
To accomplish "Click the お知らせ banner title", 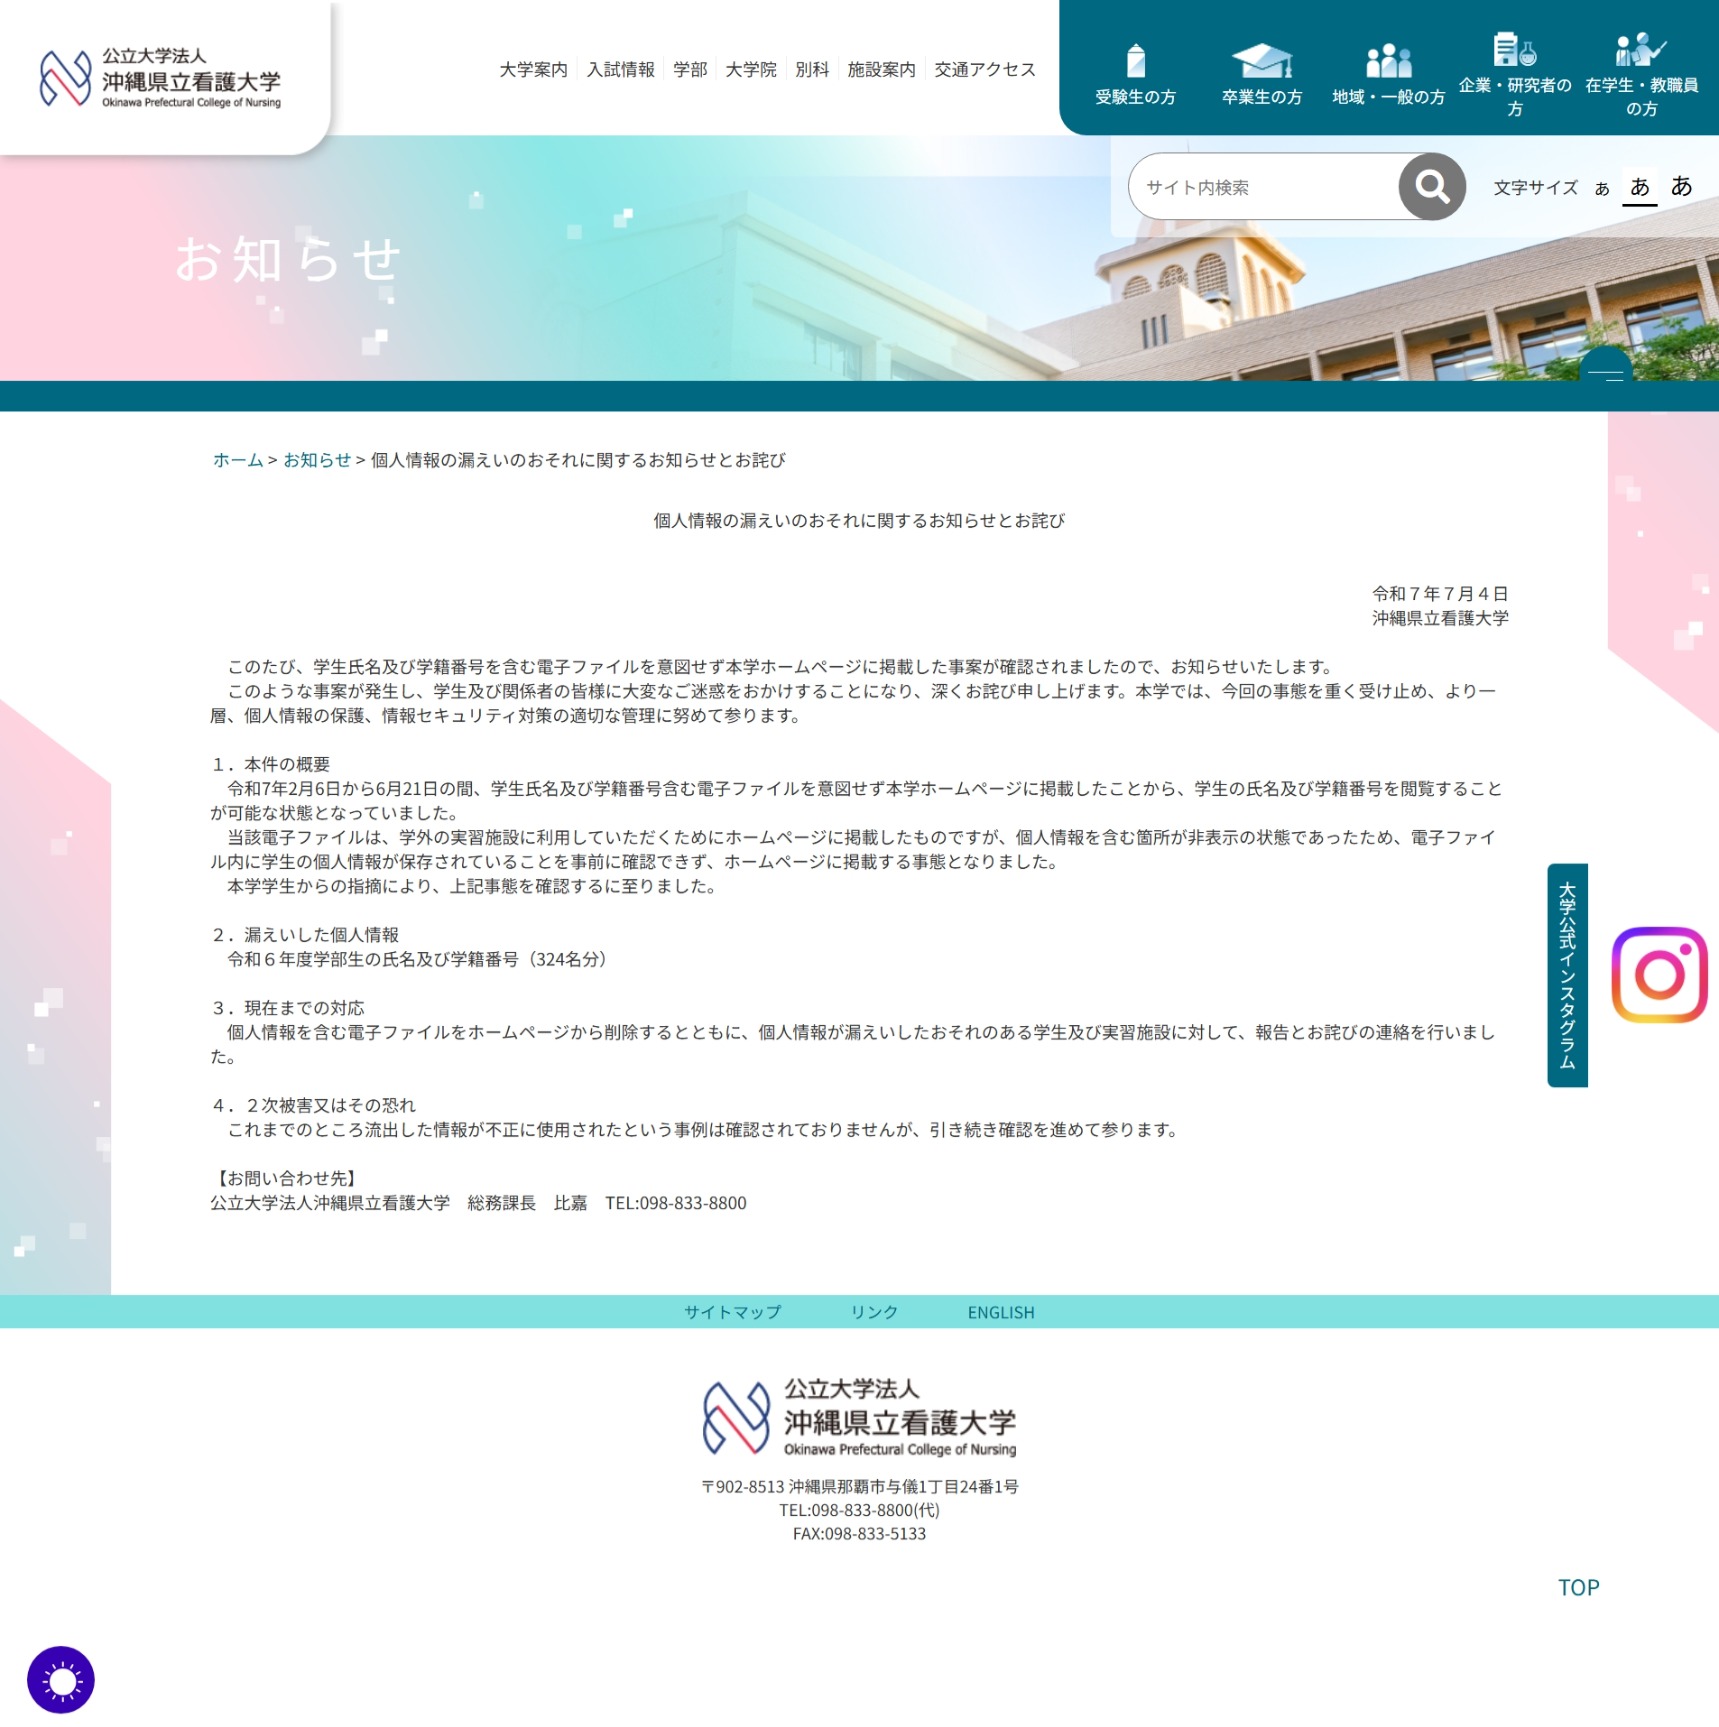I will point(288,260).
